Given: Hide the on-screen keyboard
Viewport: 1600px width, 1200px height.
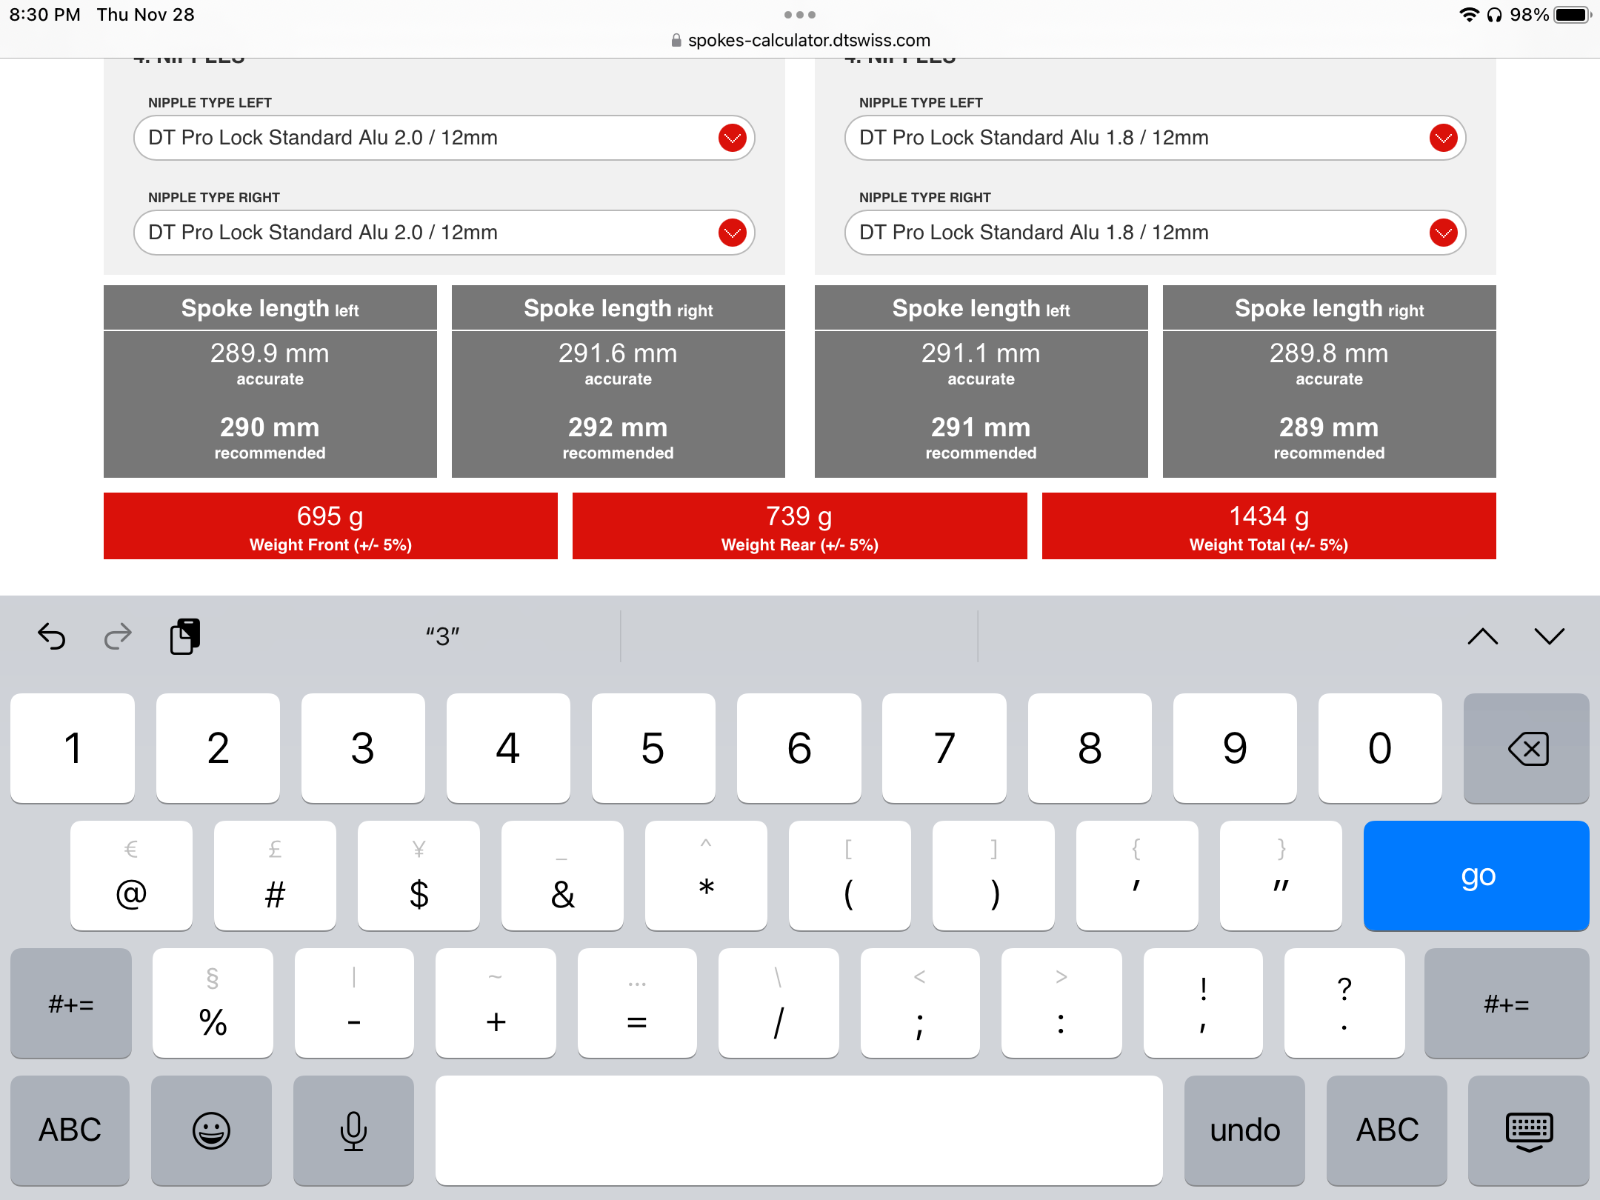Looking at the screenshot, I should [1528, 1130].
